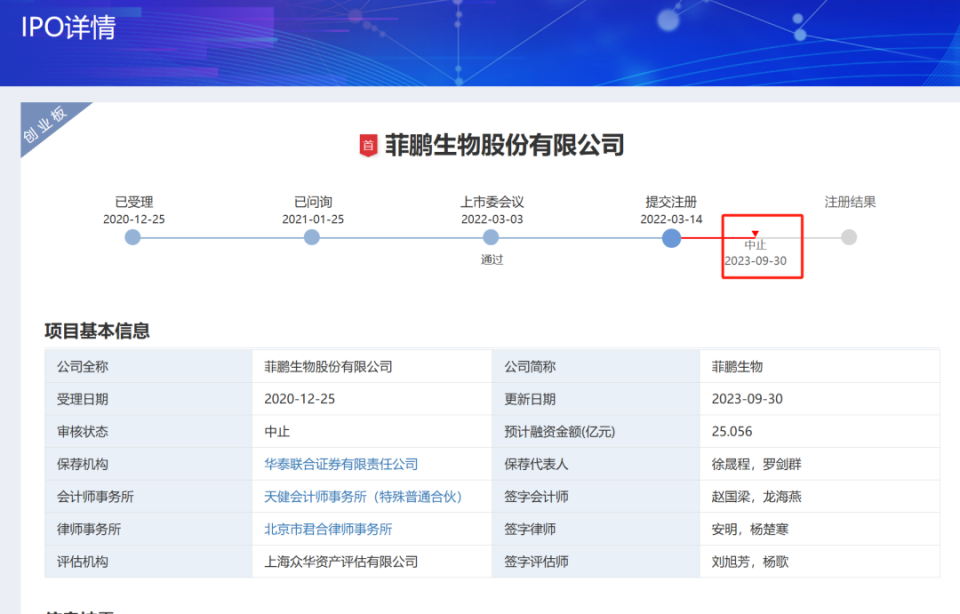This screenshot has width=960, height=614.
Task: Click the 已问询 timeline node dot
Action: point(312,237)
